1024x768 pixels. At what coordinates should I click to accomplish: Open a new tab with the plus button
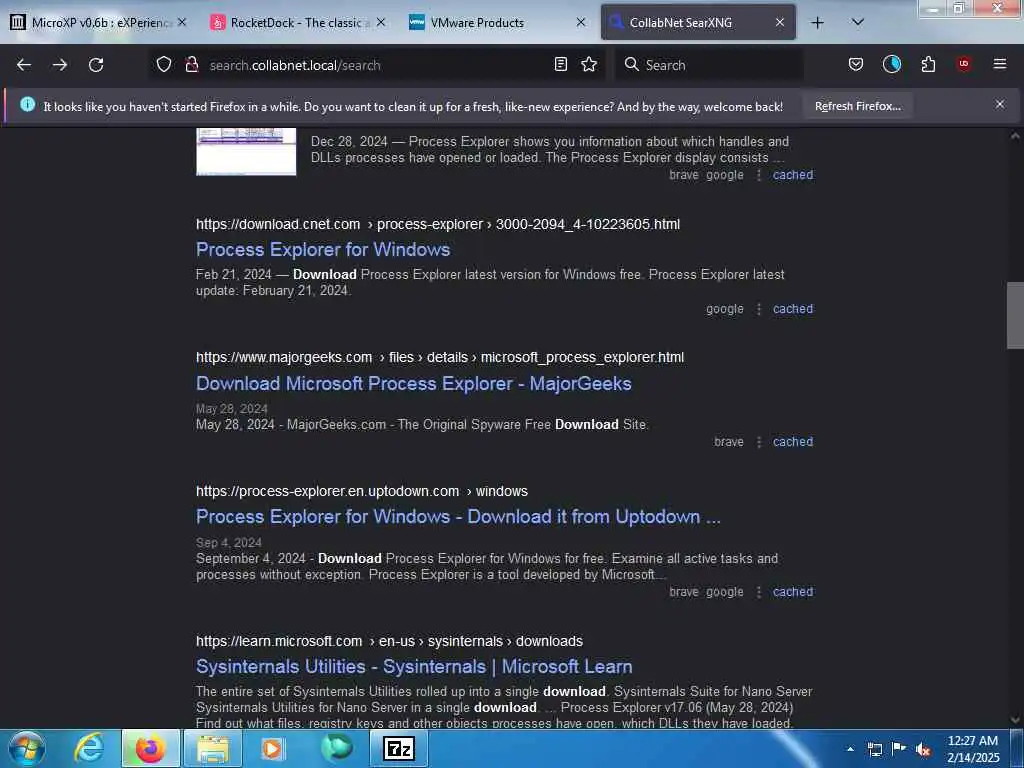817,23
